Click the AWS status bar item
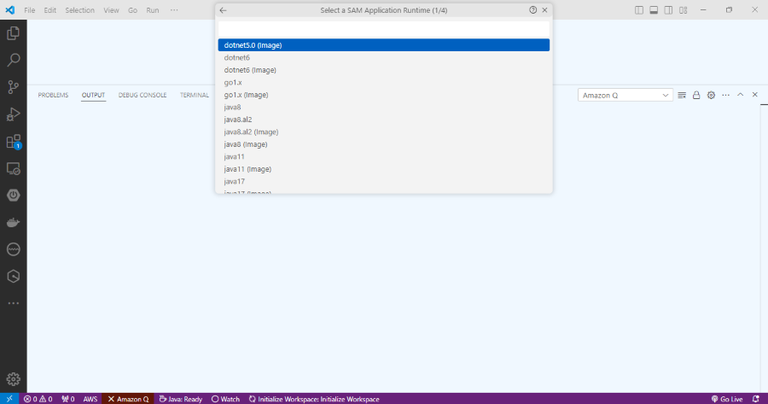Screen dimensions: 768x404 pos(90,399)
